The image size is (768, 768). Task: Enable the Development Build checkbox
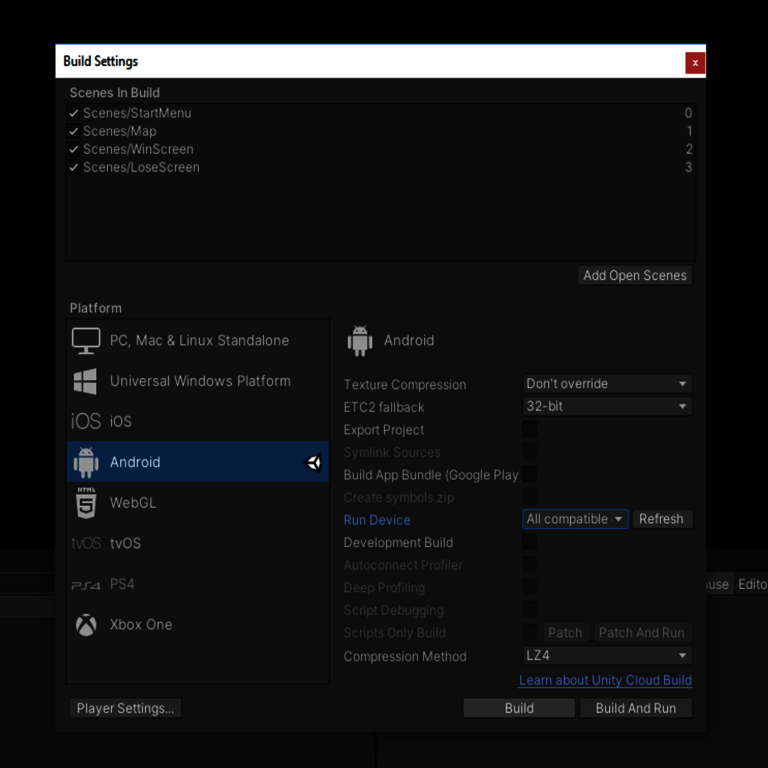(x=529, y=542)
